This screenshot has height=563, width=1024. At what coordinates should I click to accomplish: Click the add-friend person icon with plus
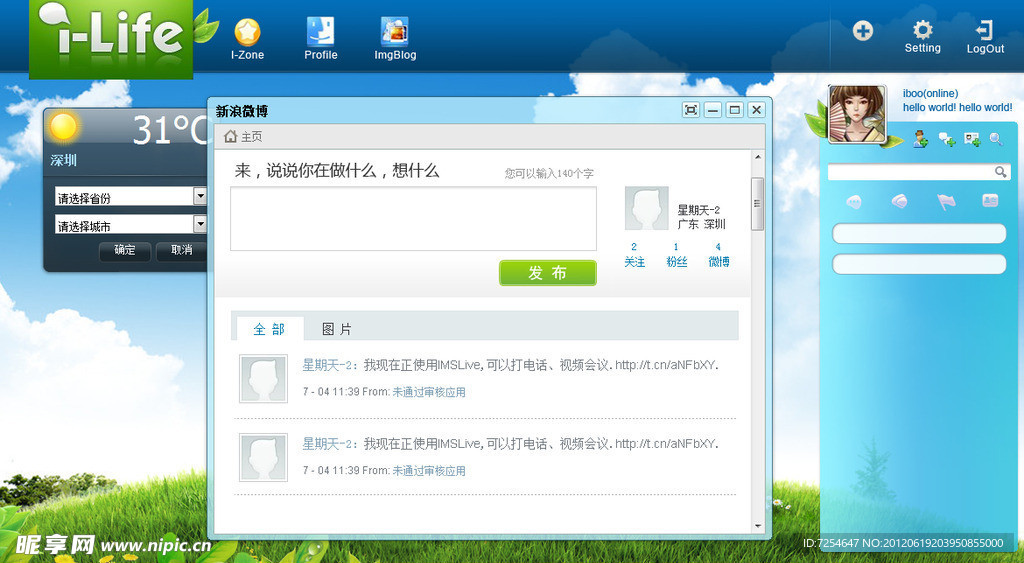(x=921, y=140)
